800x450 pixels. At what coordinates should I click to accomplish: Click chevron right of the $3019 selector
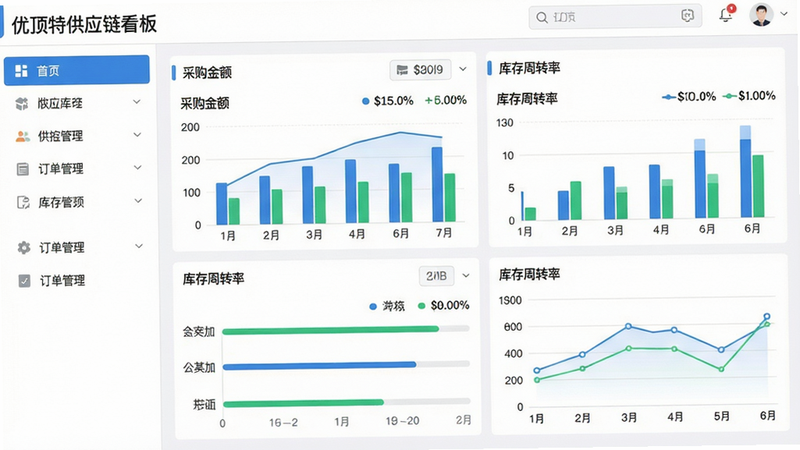pyautogui.click(x=463, y=69)
